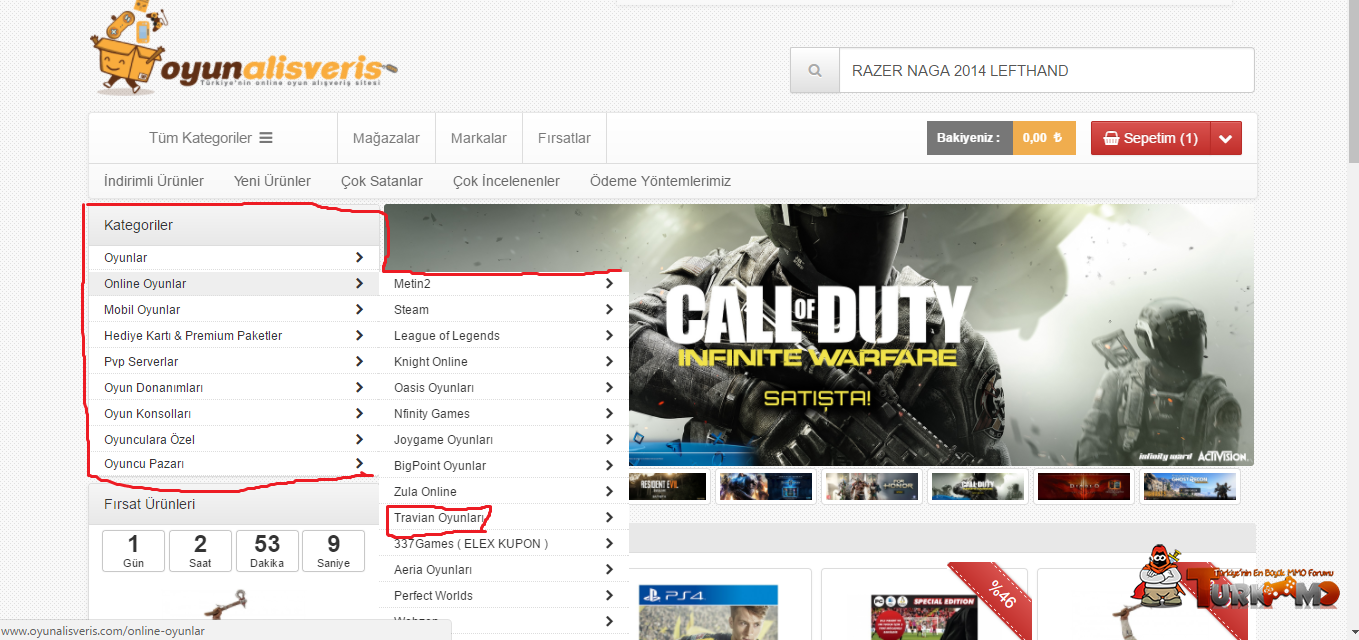Screen dimensions: 1359x640
Task: Choose Perfect Worlds from the submenu
Action: click(x=504, y=596)
